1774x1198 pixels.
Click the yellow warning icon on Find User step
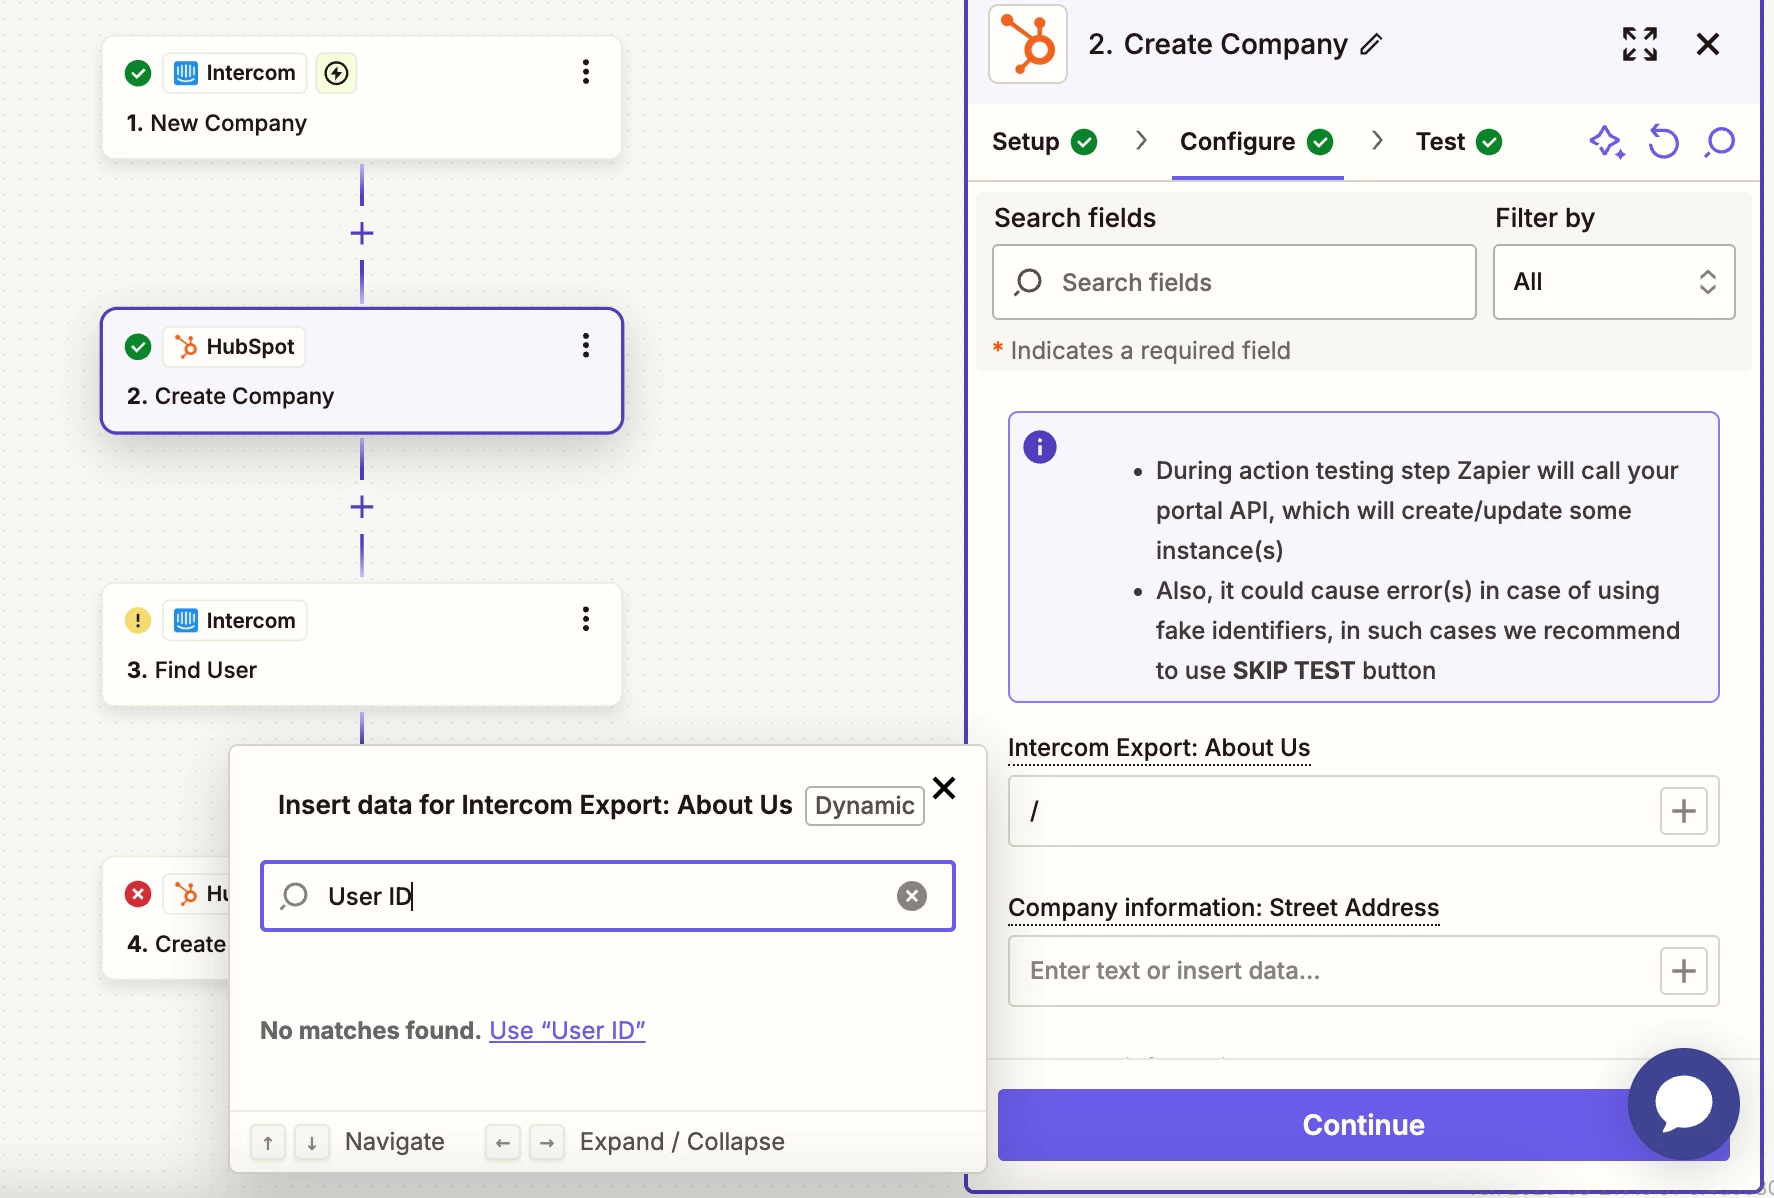point(138,620)
